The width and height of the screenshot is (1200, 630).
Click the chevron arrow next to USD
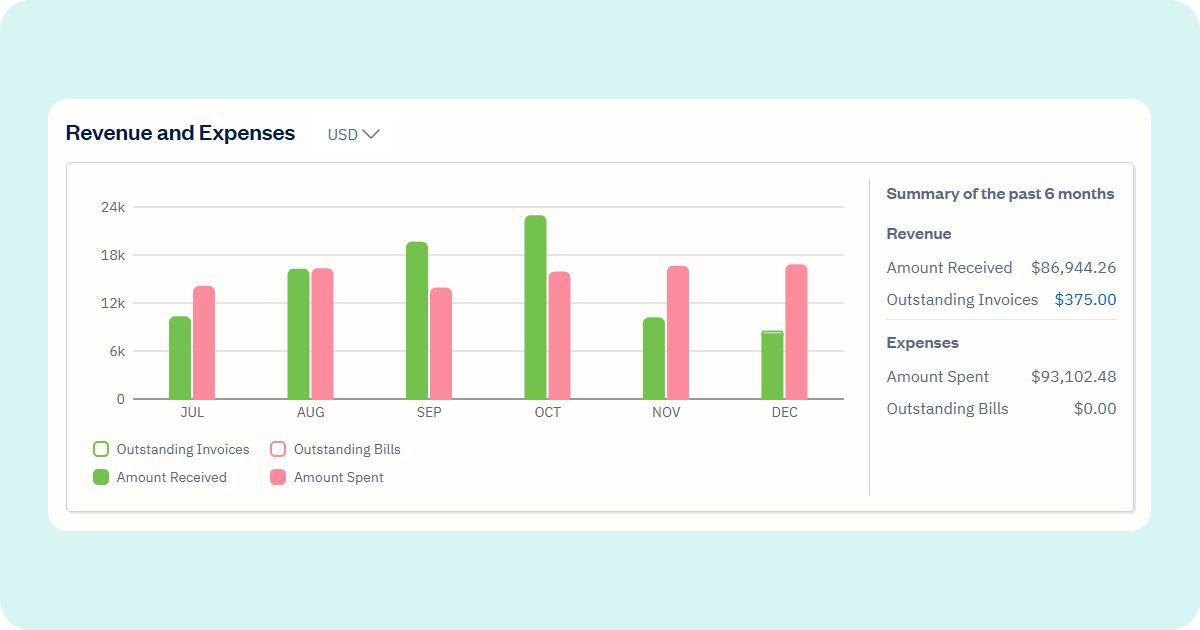(x=371, y=133)
